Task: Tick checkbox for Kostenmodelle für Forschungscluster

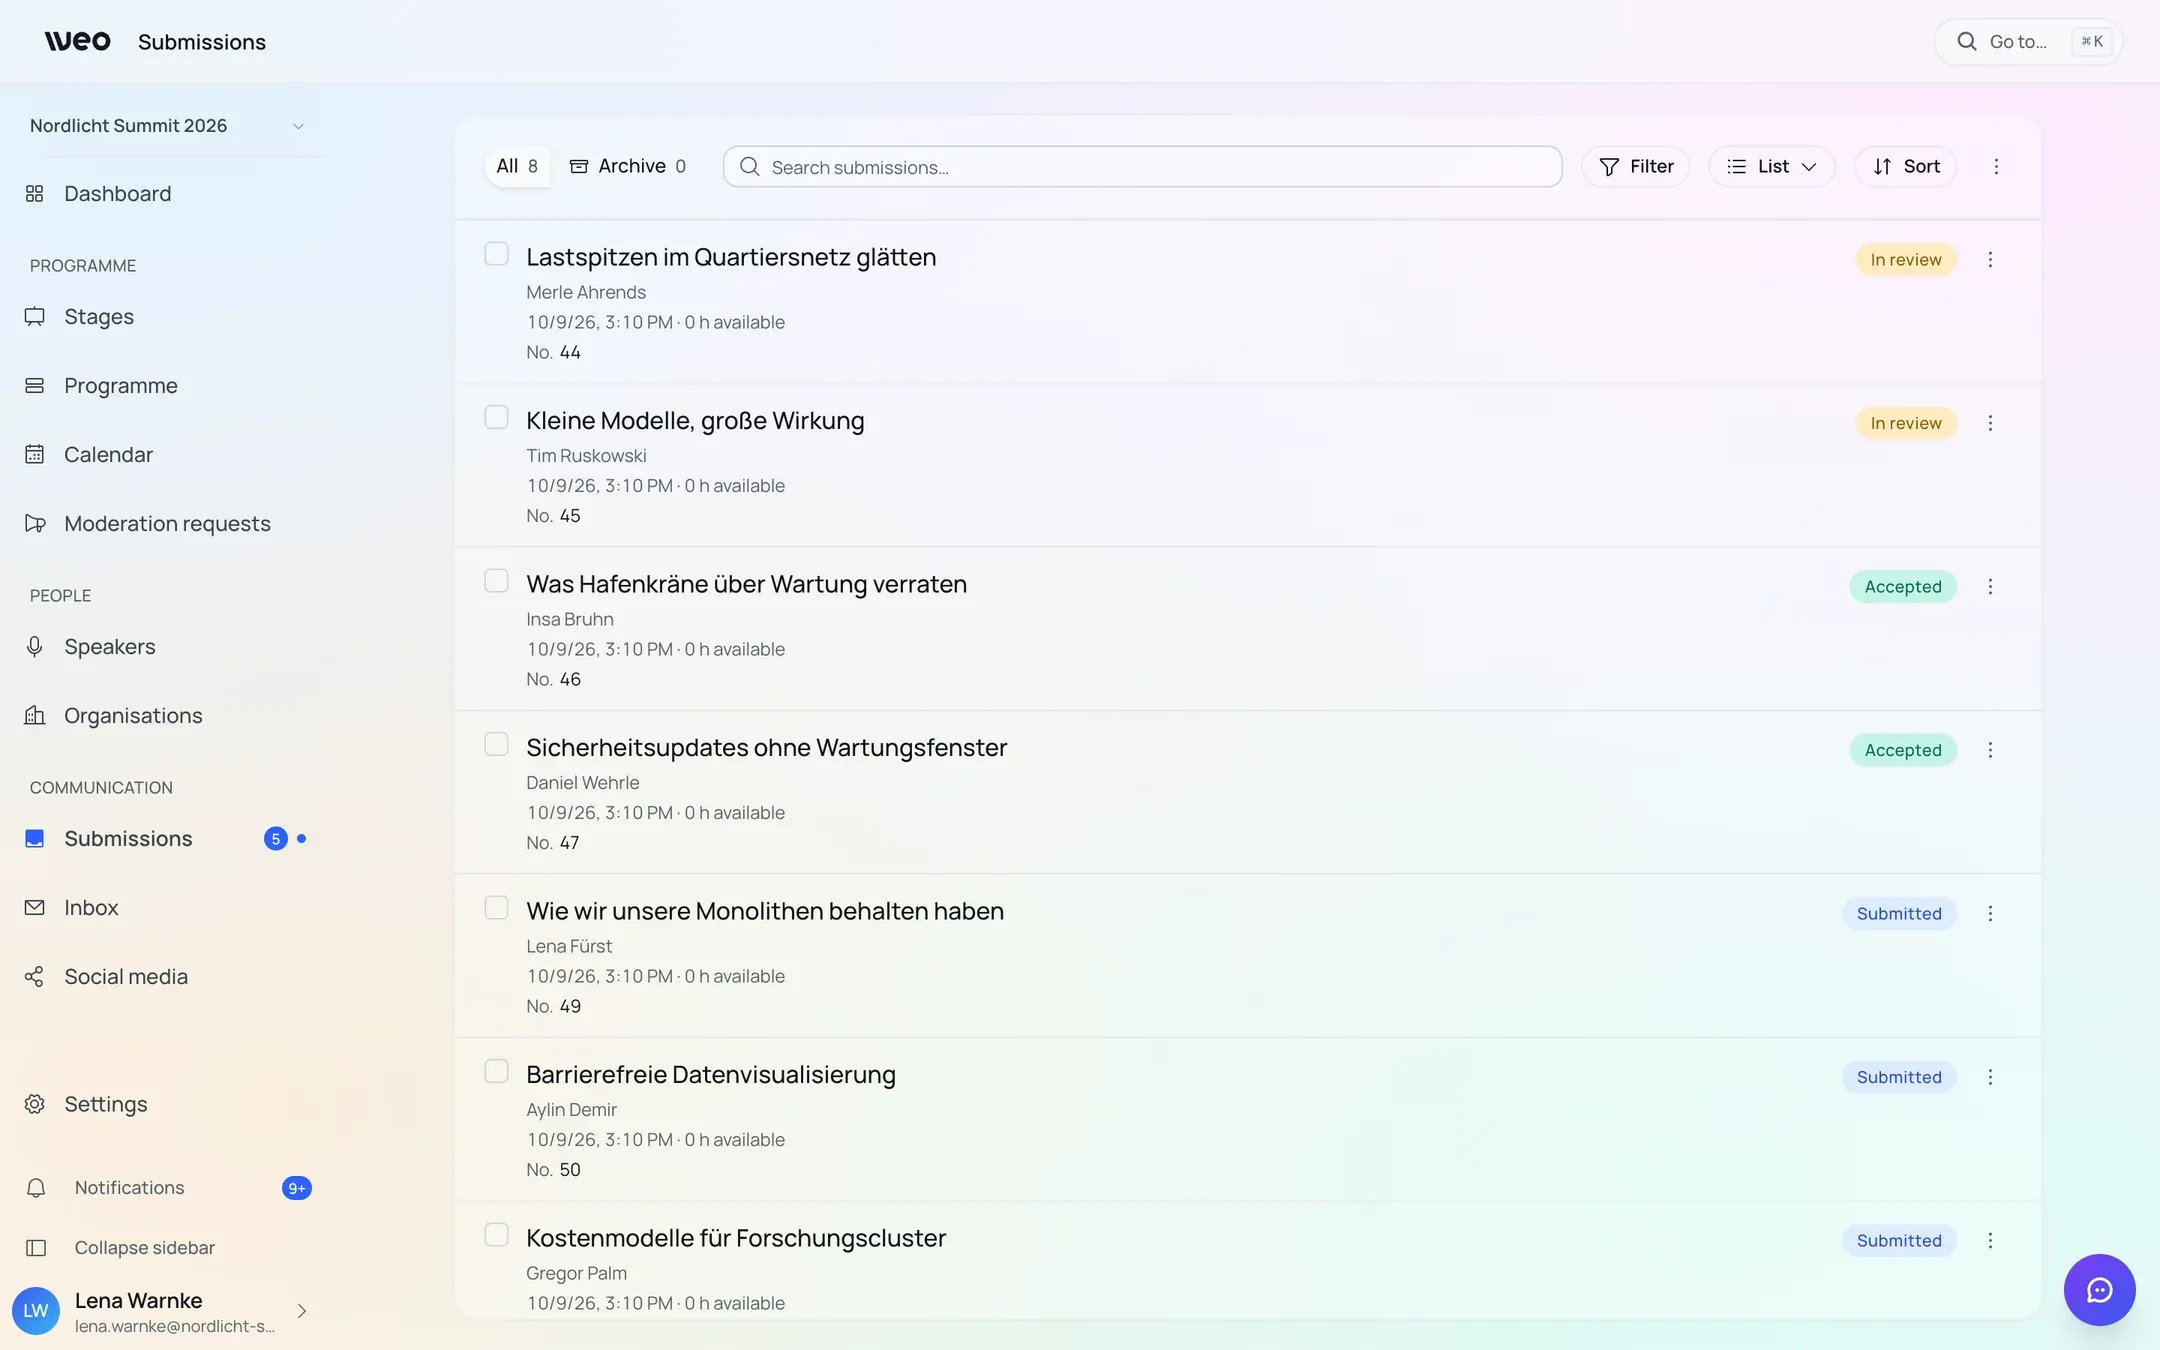Action: point(496,1235)
